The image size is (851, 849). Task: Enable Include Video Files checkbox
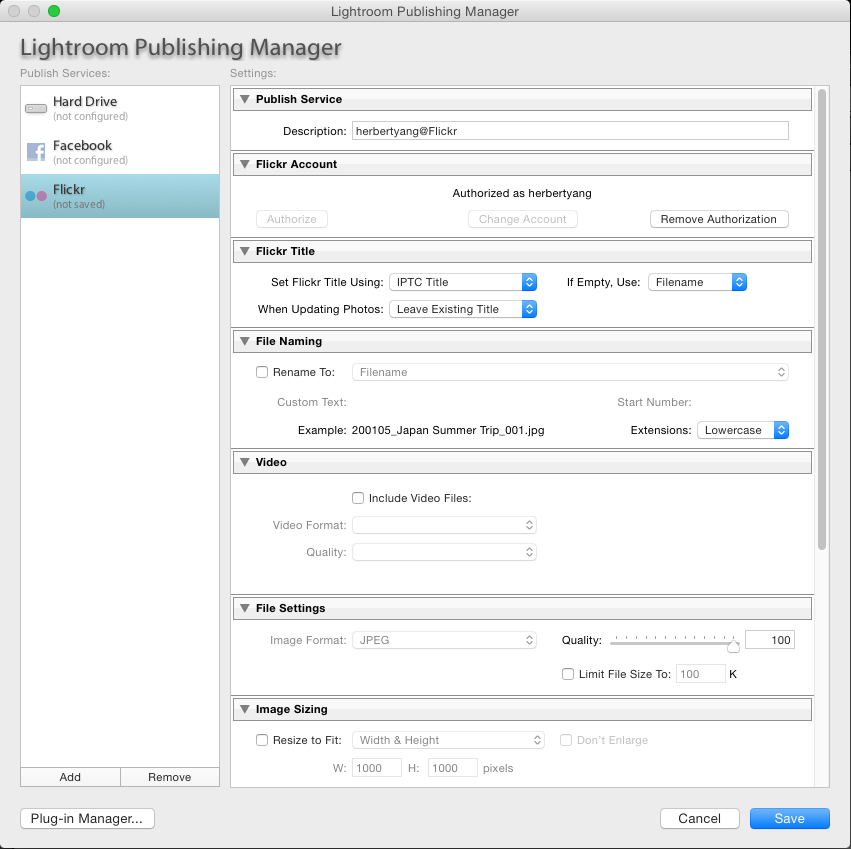358,498
